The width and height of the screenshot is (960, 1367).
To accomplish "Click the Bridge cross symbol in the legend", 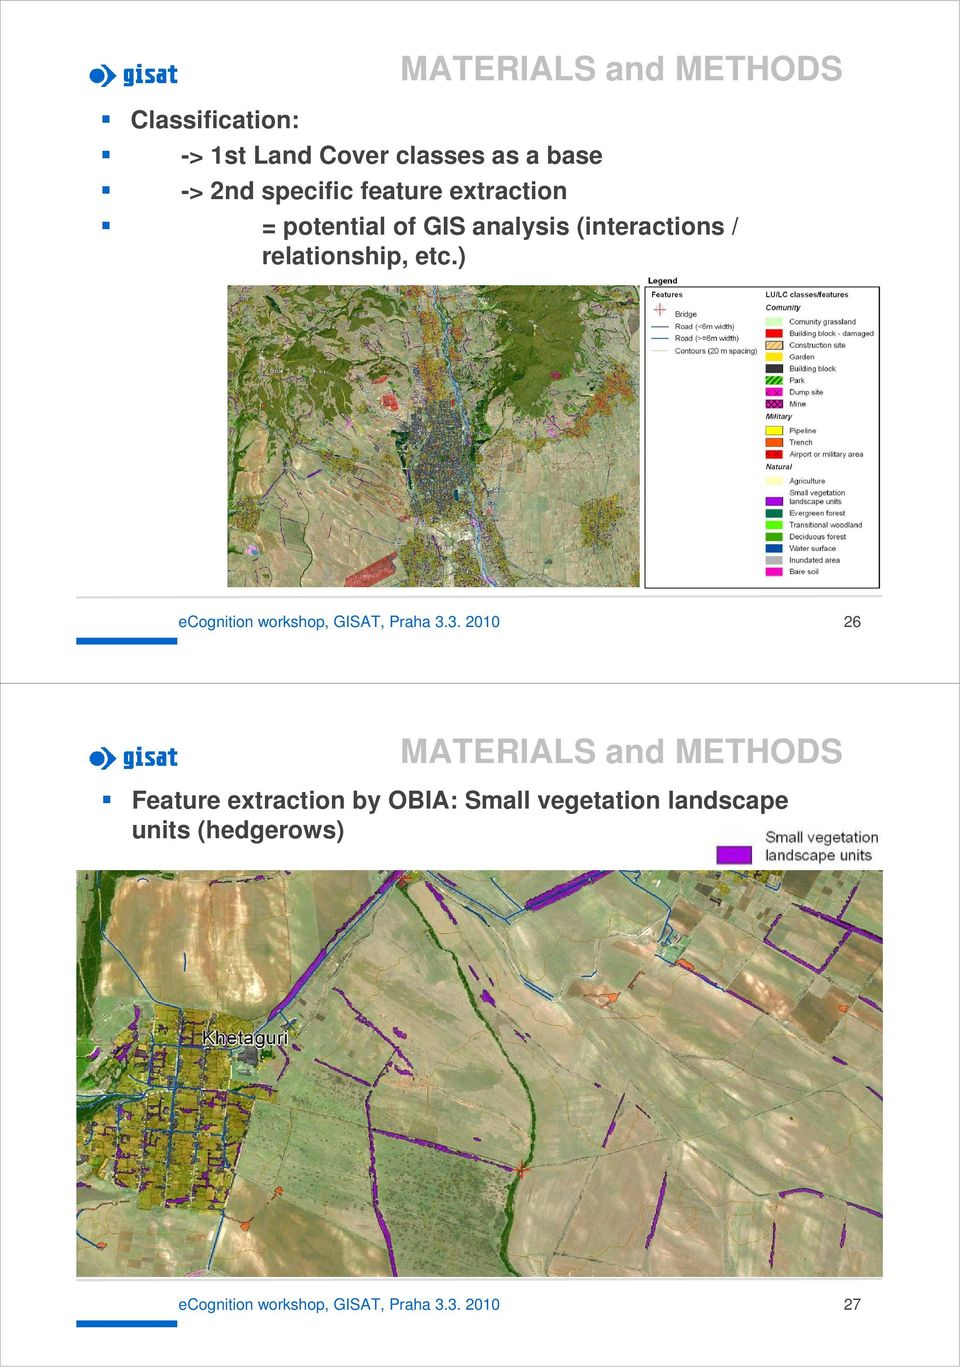I will tap(659, 310).
